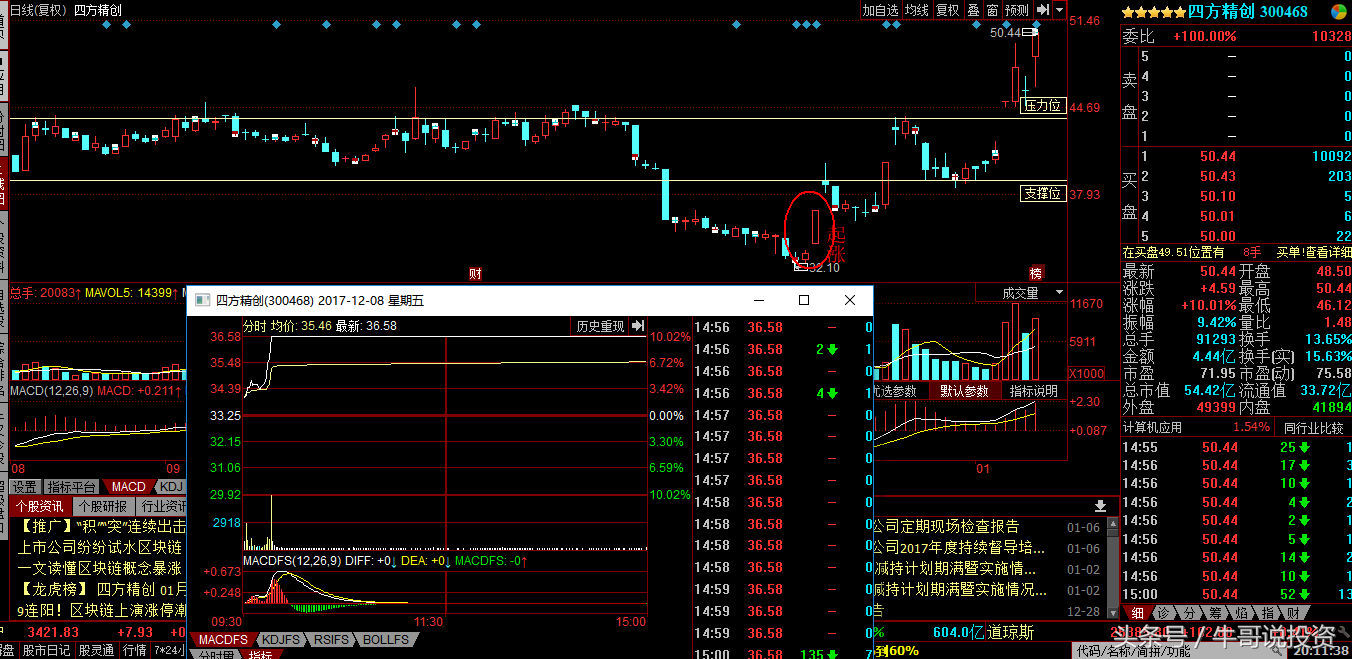Switch to the MACD indicator tab

coord(129,487)
